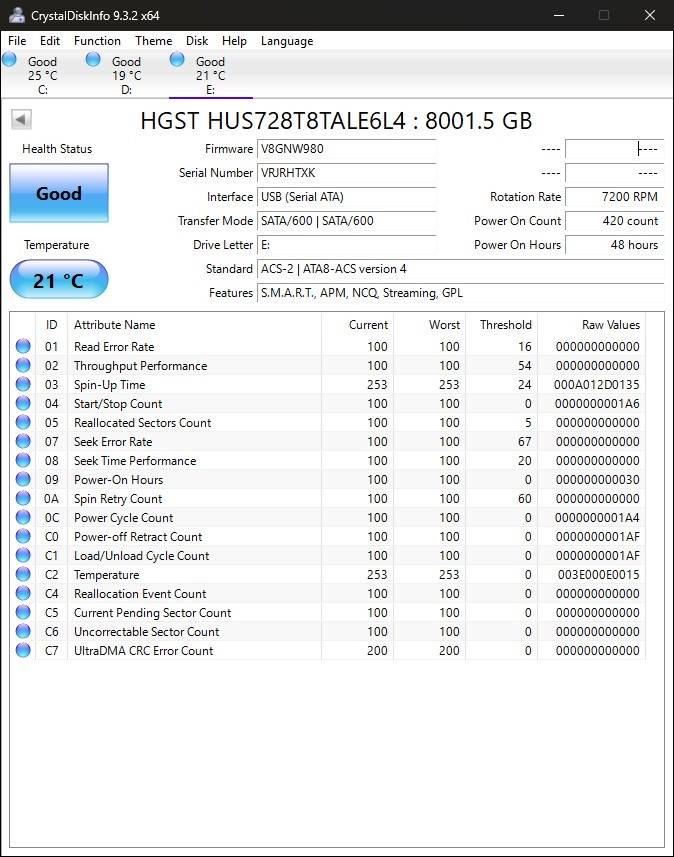This screenshot has width=674, height=857.
Task: Click status orb for Spin Retry Count
Action: [23, 498]
